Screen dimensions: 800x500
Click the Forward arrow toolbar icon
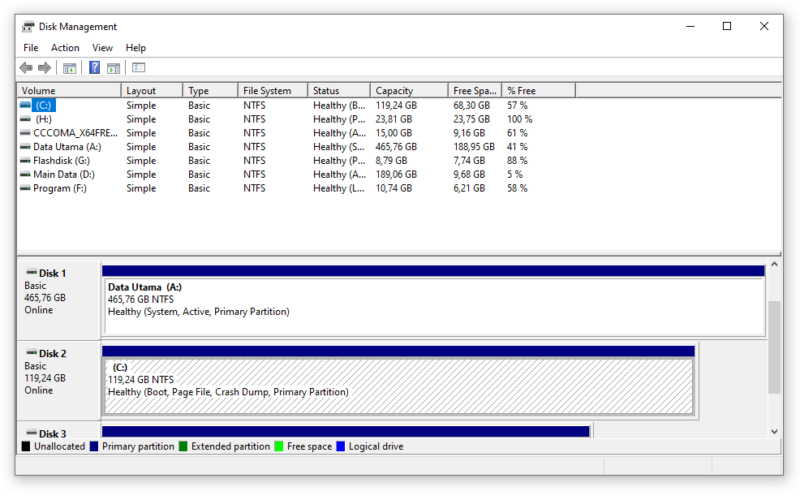pyautogui.click(x=45, y=67)
